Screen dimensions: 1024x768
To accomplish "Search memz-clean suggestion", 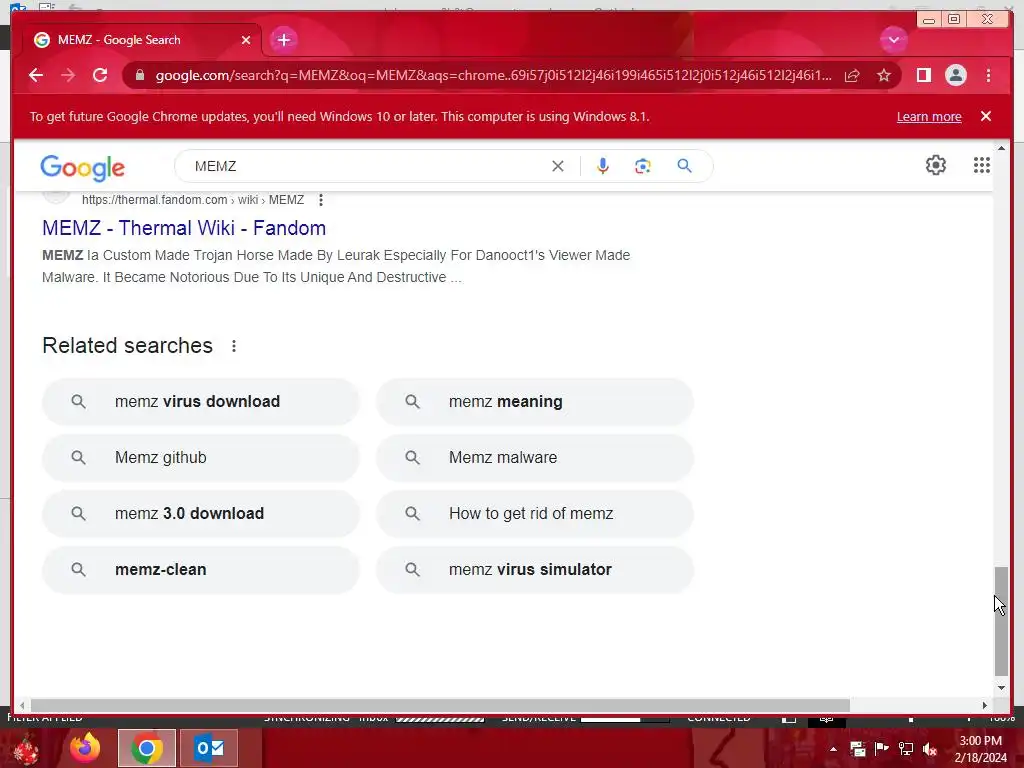I will coord(200,569).
